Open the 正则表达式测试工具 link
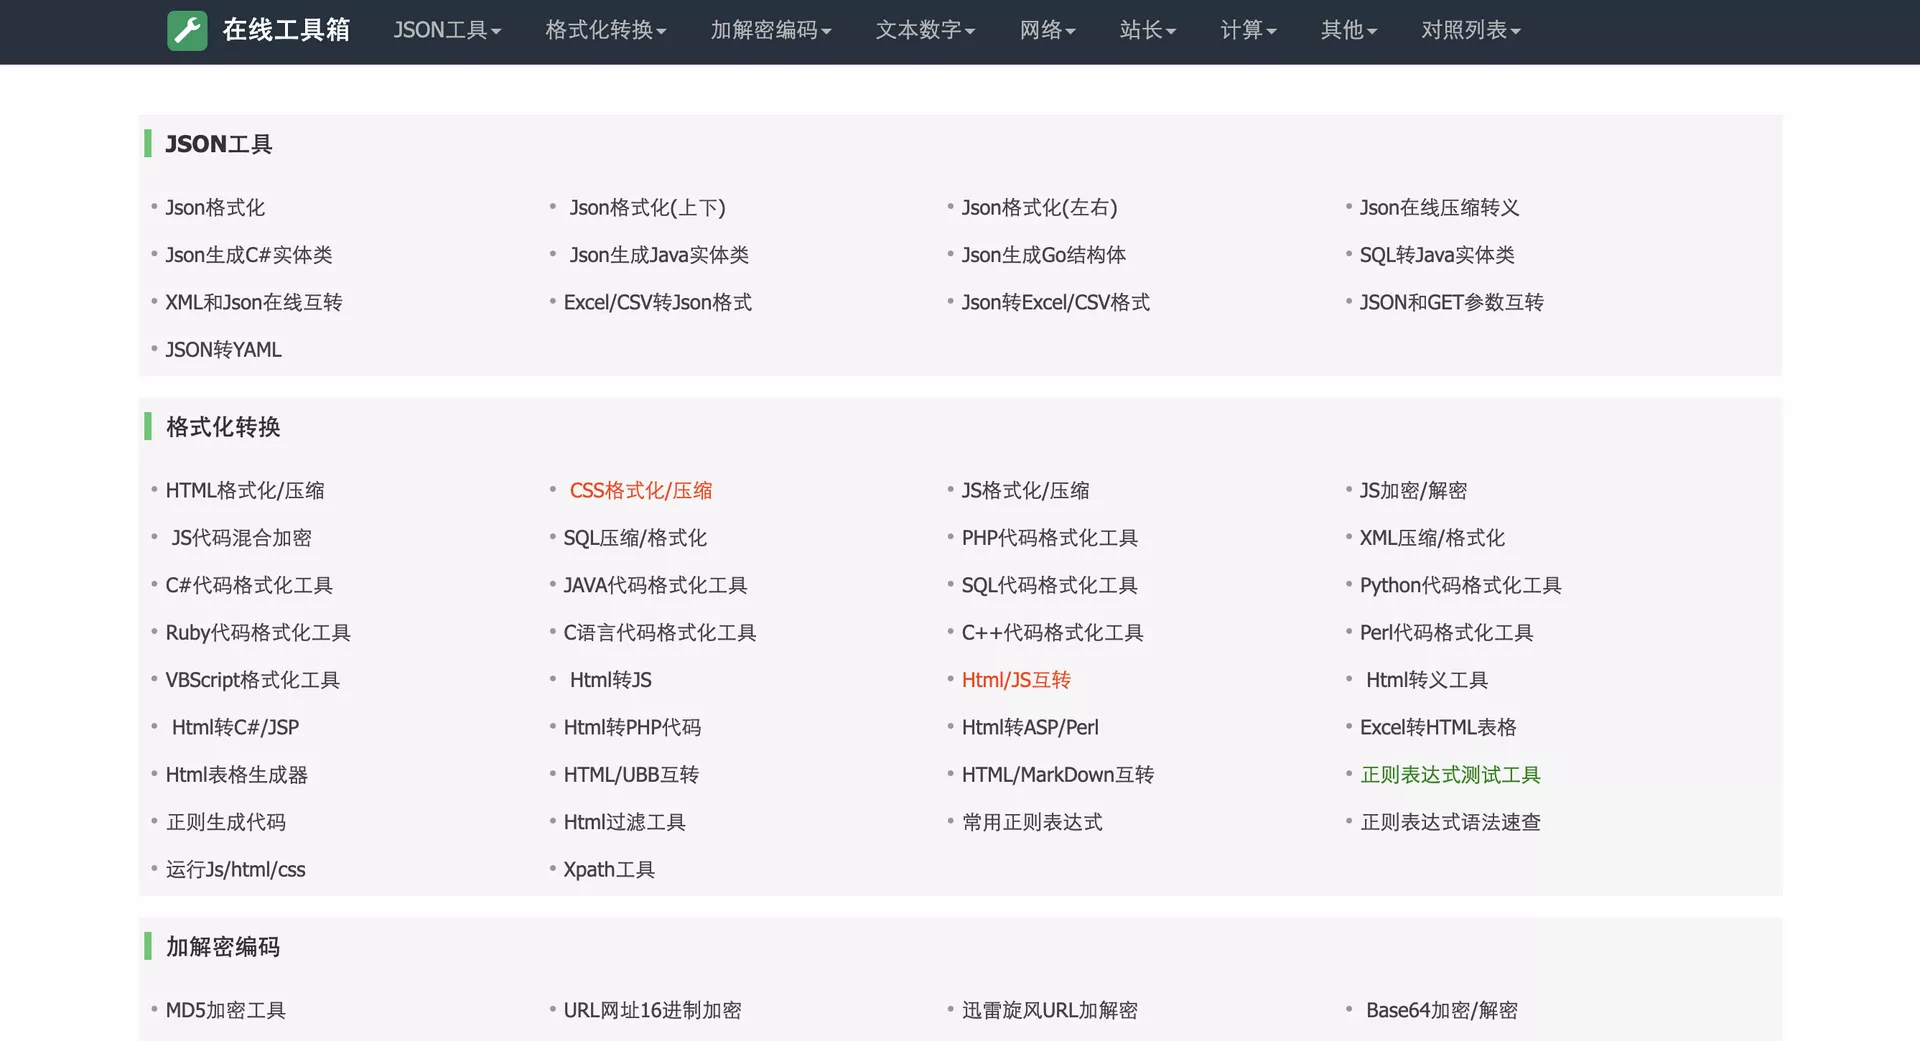The image size is (1920, 1041). [x=1450, y=774]
